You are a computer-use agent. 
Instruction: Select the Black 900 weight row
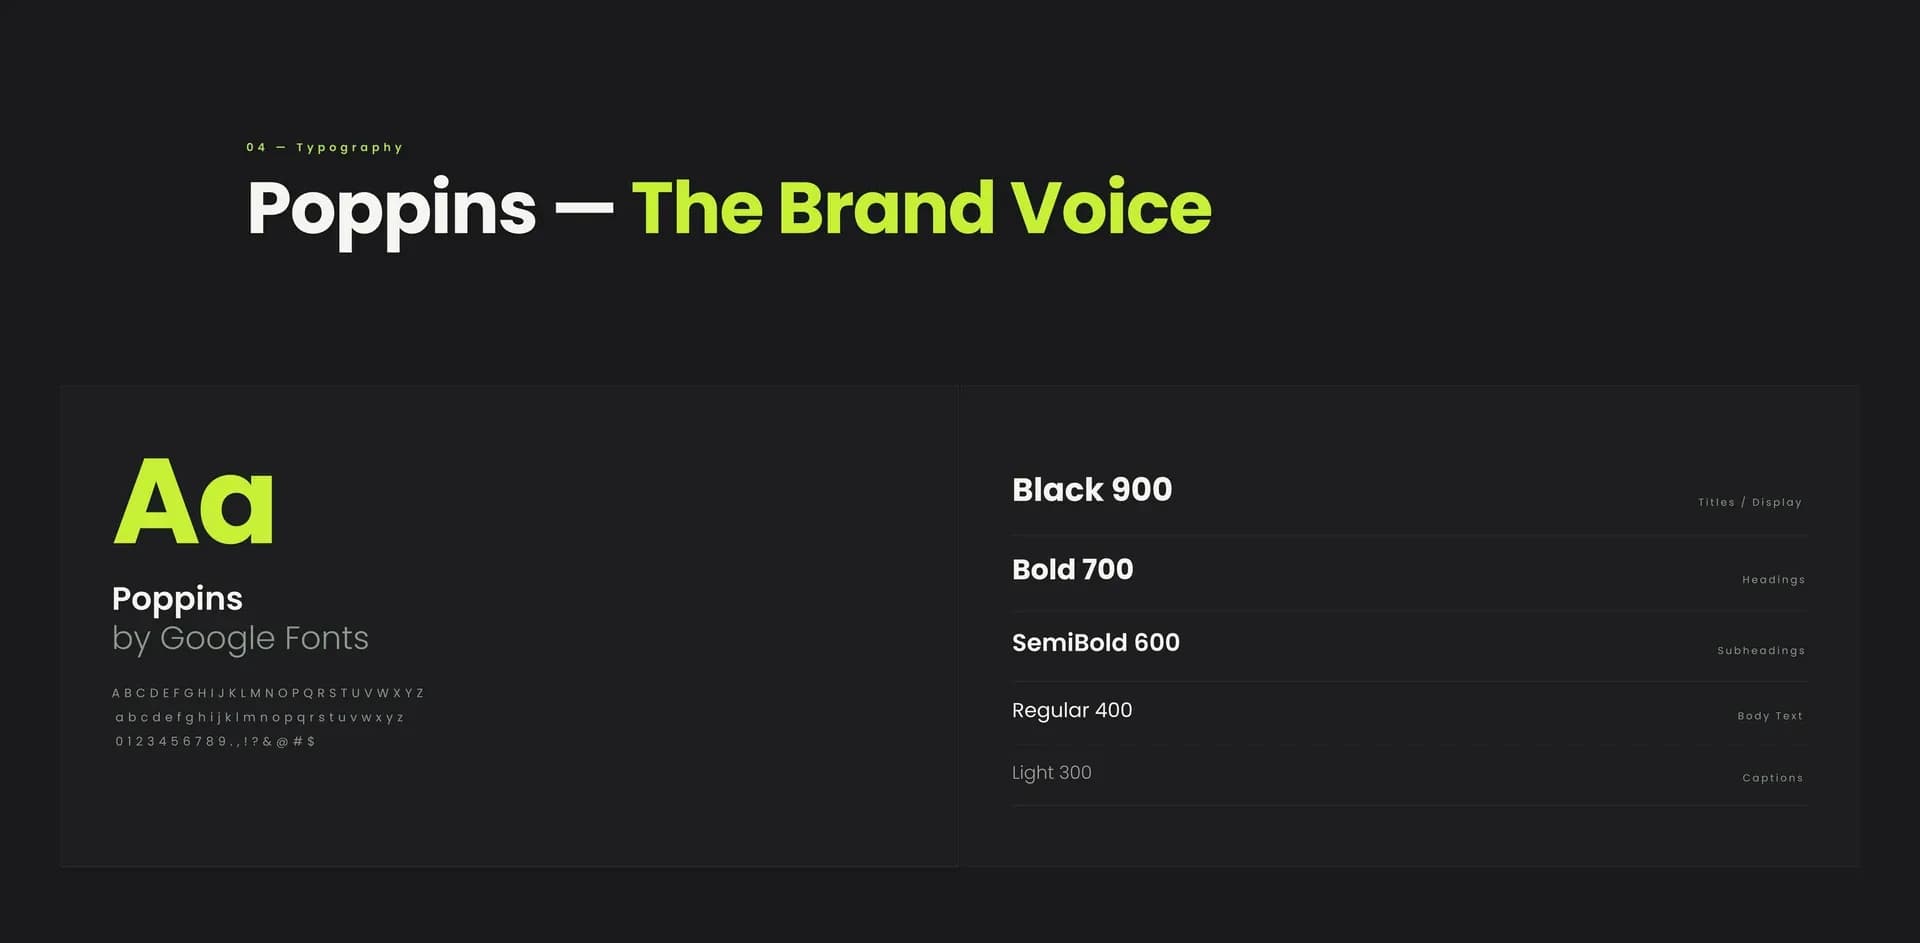(x=1409, y=491)
